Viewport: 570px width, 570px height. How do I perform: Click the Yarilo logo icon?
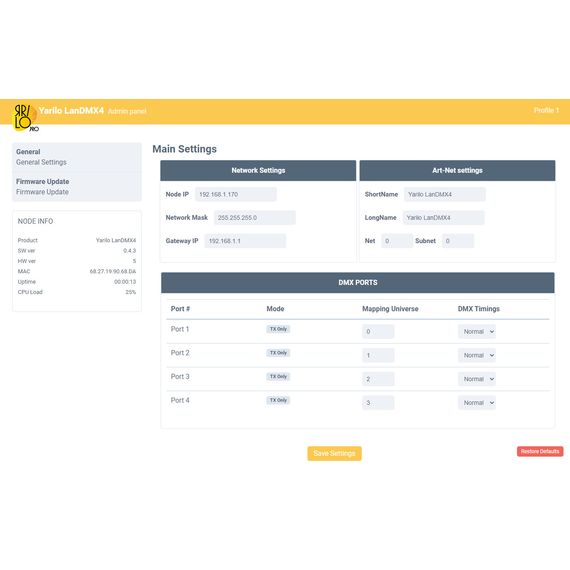[x=25, y=117]
